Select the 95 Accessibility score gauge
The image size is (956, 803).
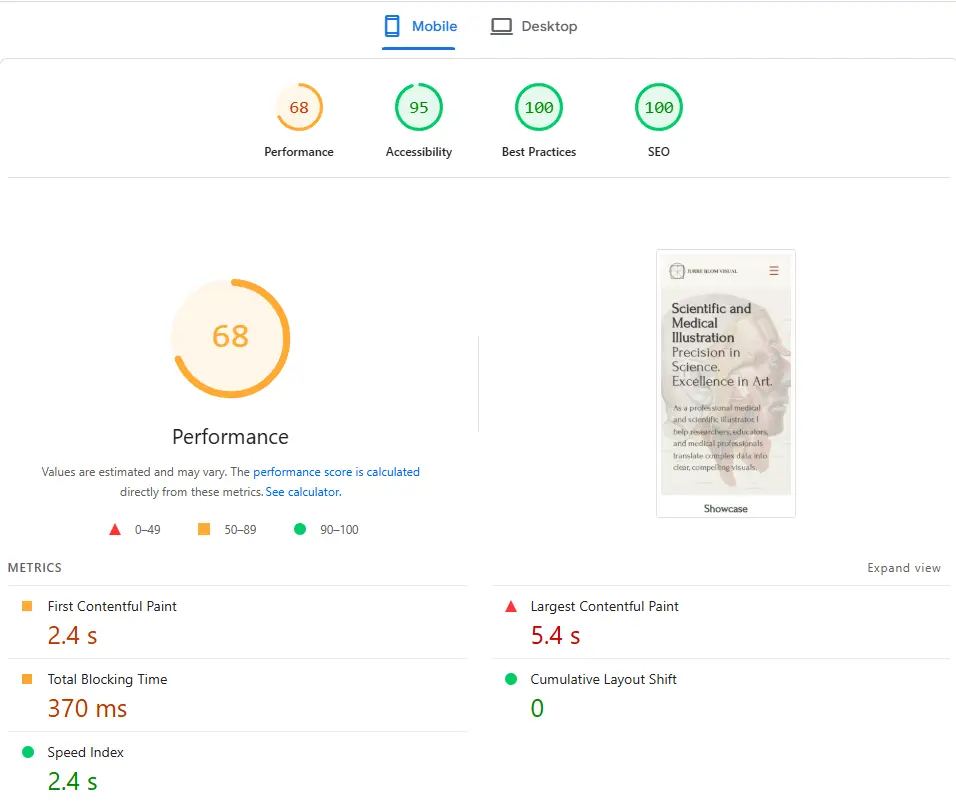coord(419,107)
